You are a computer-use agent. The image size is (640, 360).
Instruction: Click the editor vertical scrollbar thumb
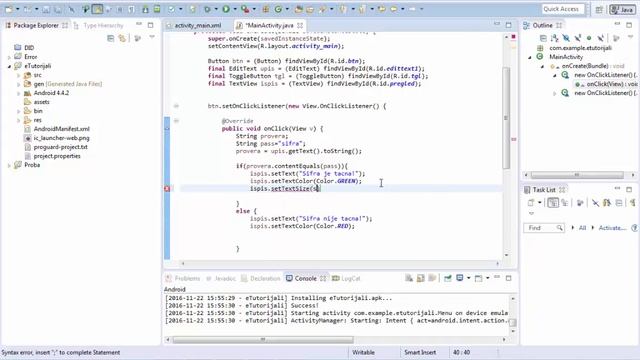tap(506, 118)
